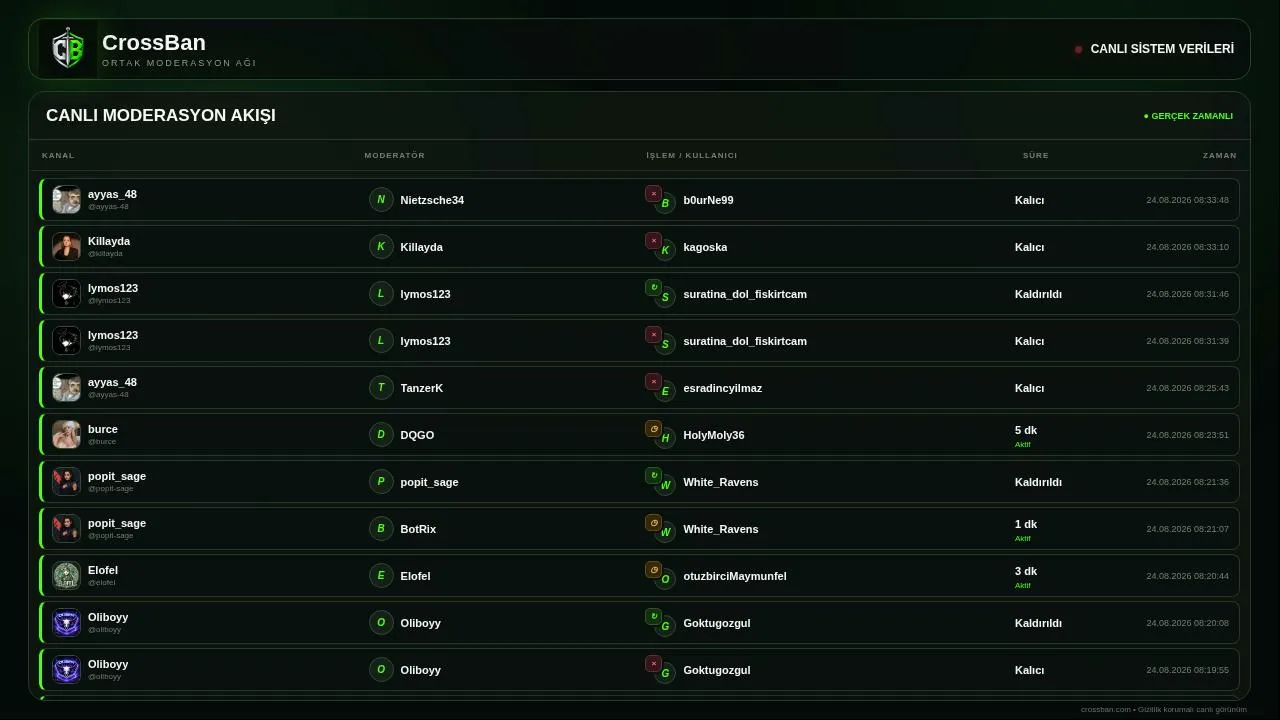Click the orange timeout icon beside HolyMoly36

(653, 429)
